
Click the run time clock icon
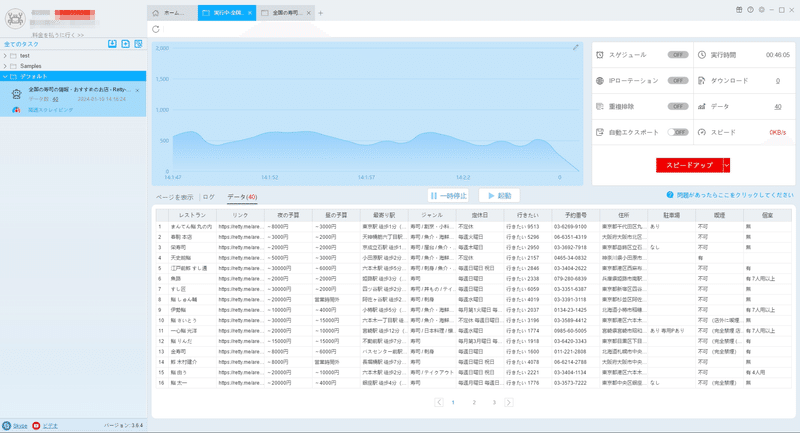coord(702,55)
